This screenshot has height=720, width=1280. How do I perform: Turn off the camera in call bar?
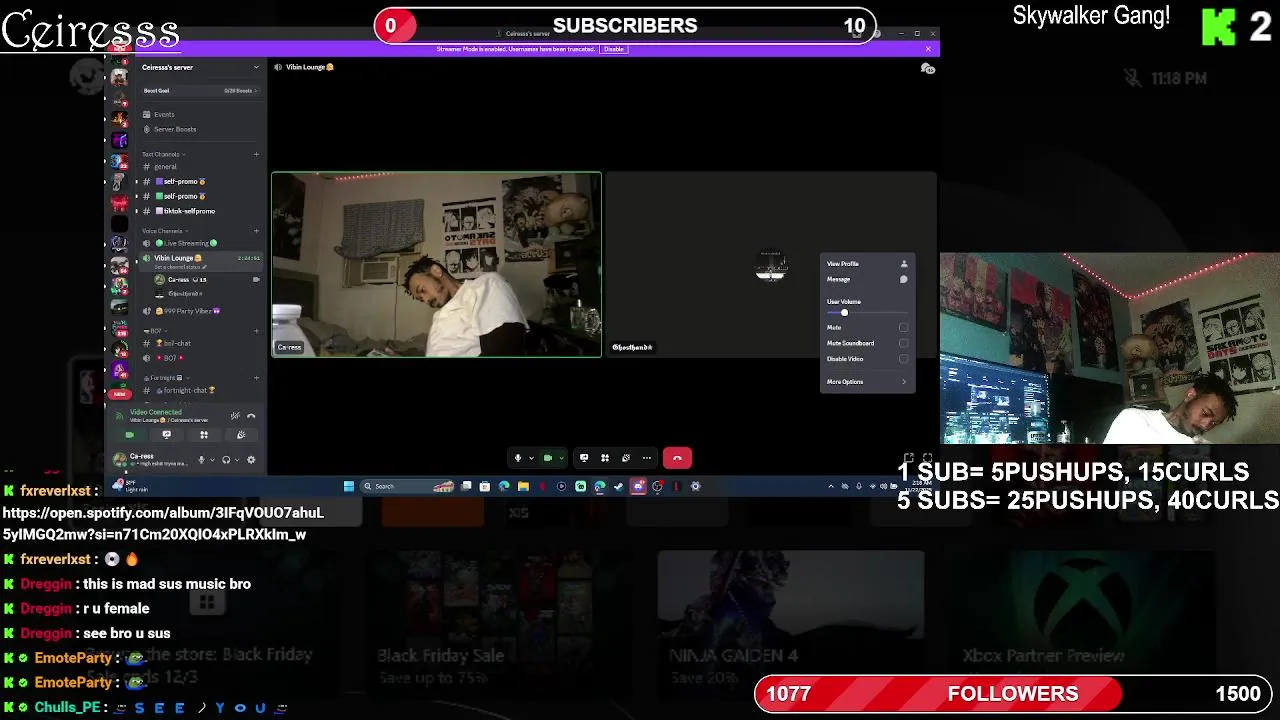[547, 458]
